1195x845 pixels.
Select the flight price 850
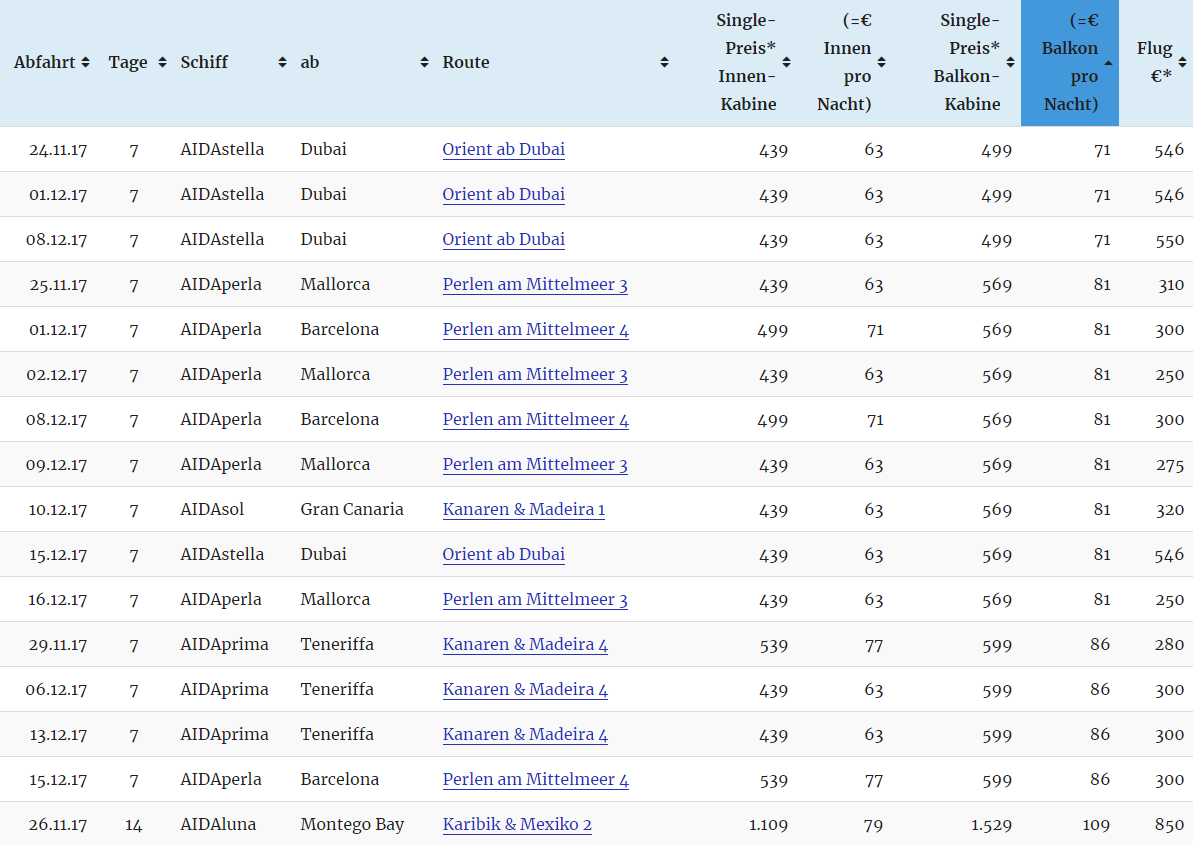pyautogui.click(x=1169, y=824)
